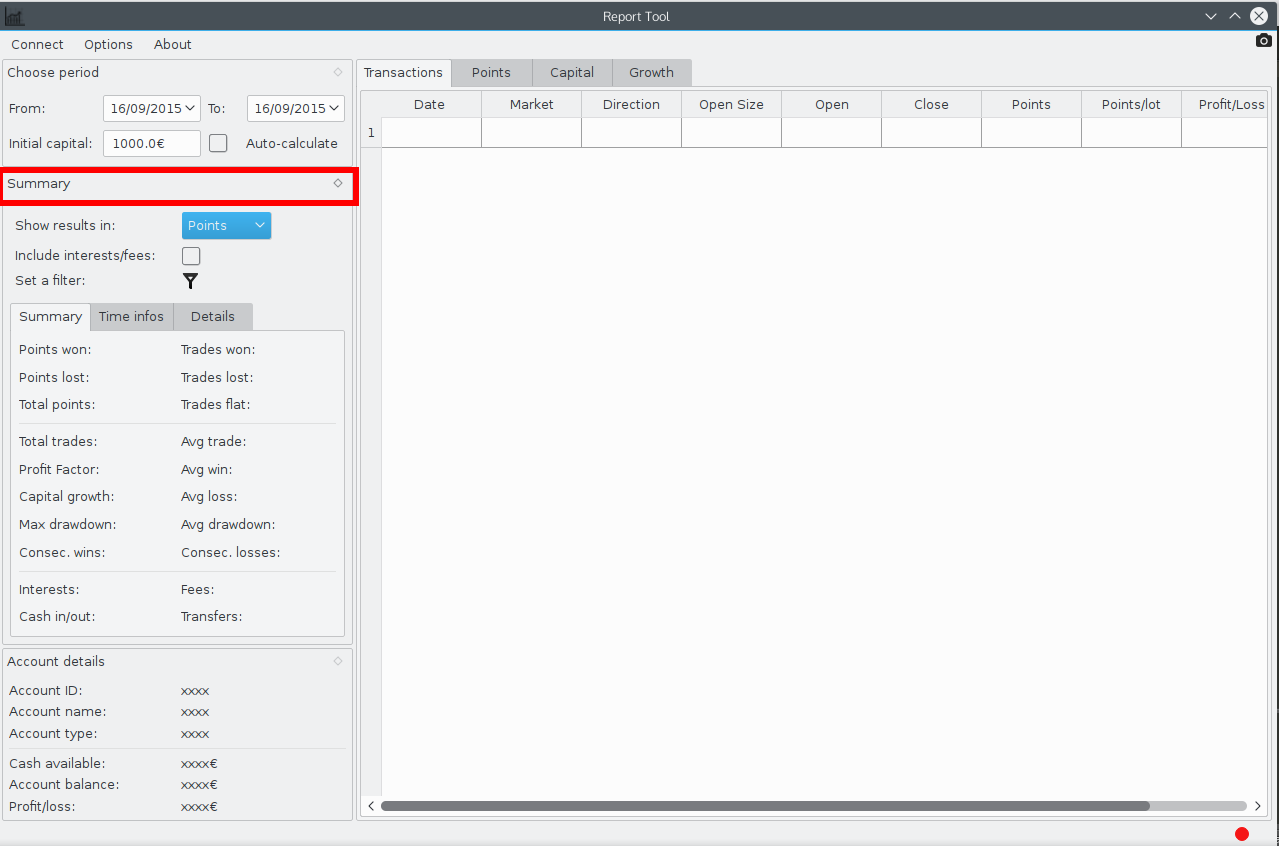Float the Account details panel via diamond icon
Image resolution: width=1279 pixels, height=846 pixels.
pos(338,661)
